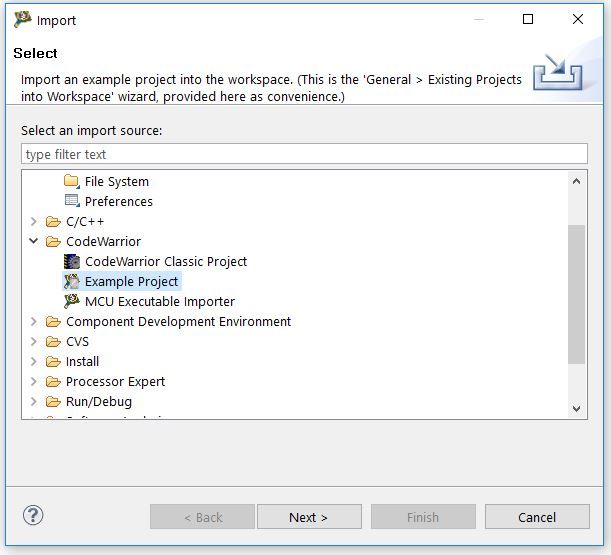Click the tree scrollbar down arrow
Screen dimensions: 611x555
(576, 409)
